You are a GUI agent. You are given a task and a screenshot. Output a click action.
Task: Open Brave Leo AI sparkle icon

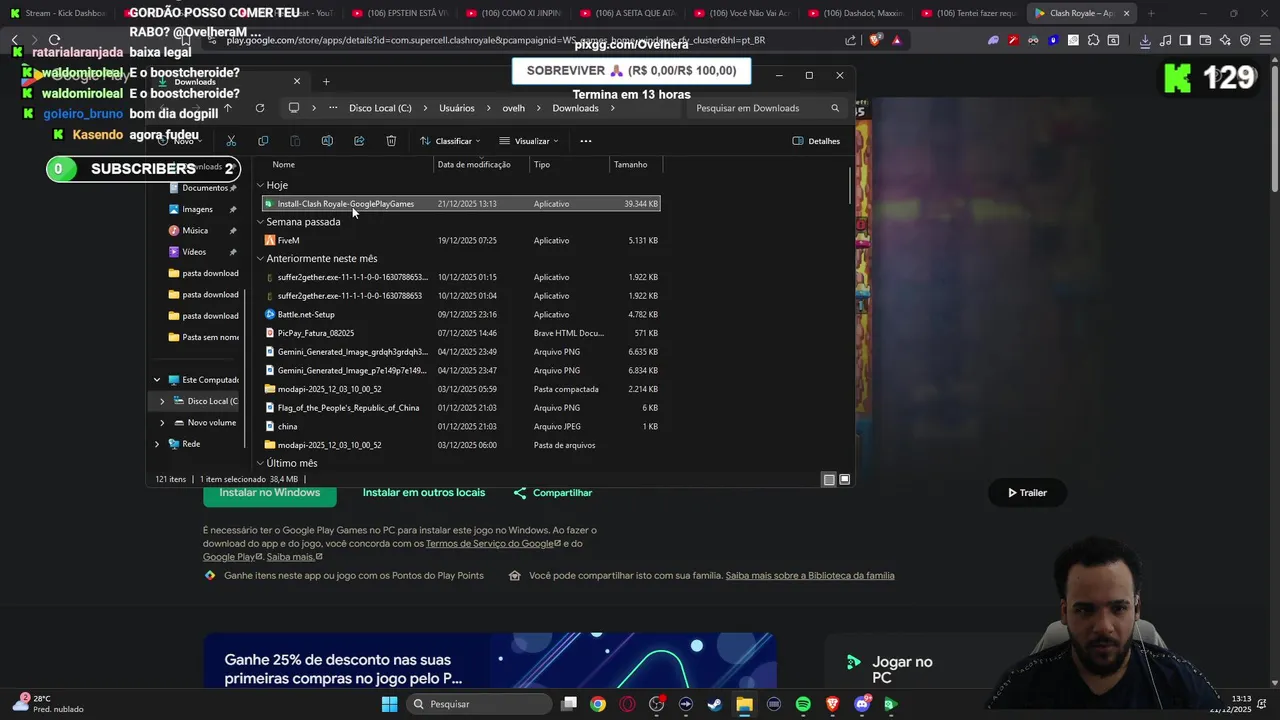(1225, 40)
